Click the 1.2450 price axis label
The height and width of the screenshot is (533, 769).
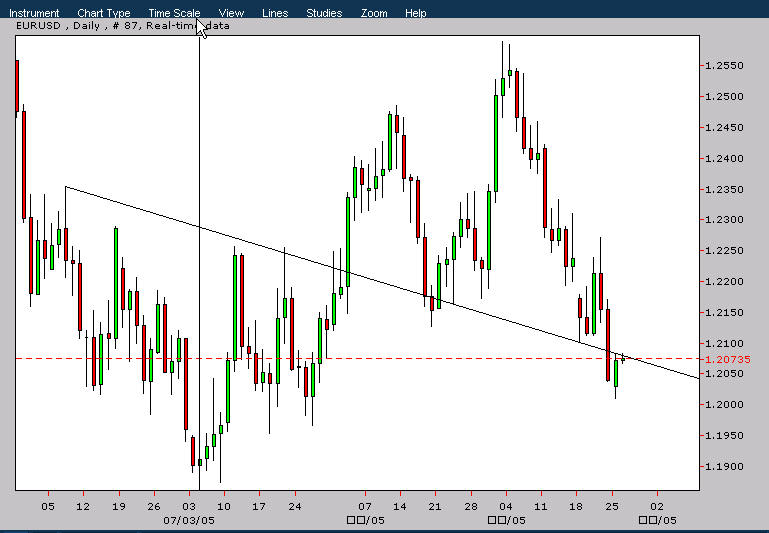coord(724,127)
